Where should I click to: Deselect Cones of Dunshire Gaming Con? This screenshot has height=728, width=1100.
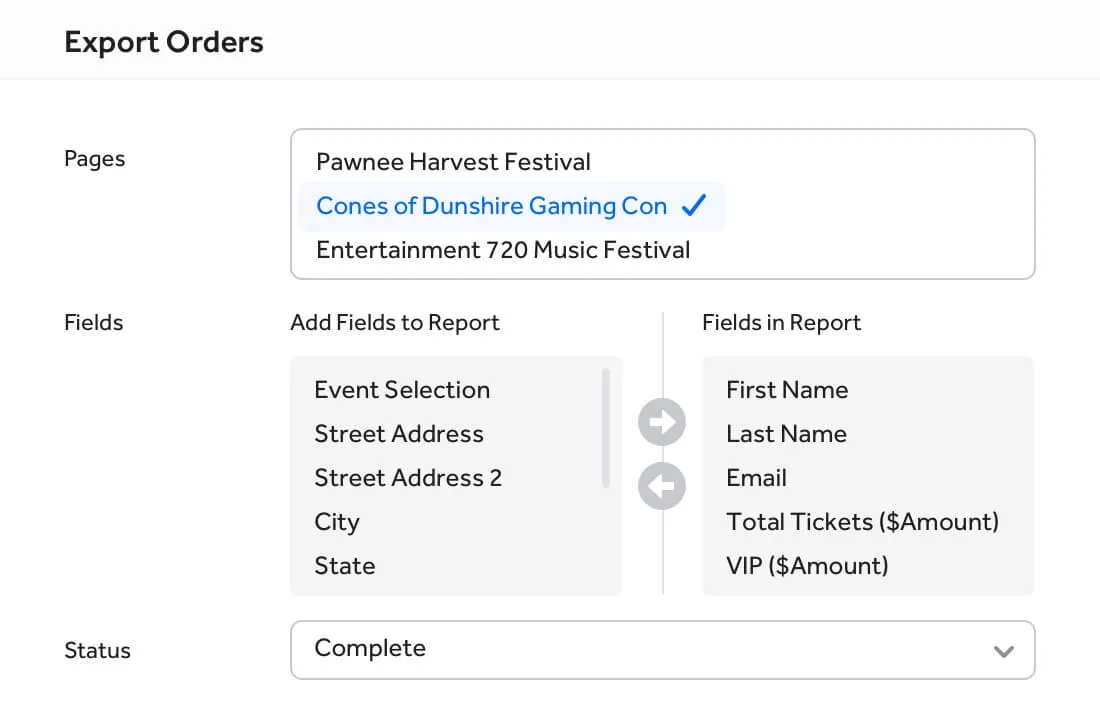pyautogui.click(x=491, y=206)
